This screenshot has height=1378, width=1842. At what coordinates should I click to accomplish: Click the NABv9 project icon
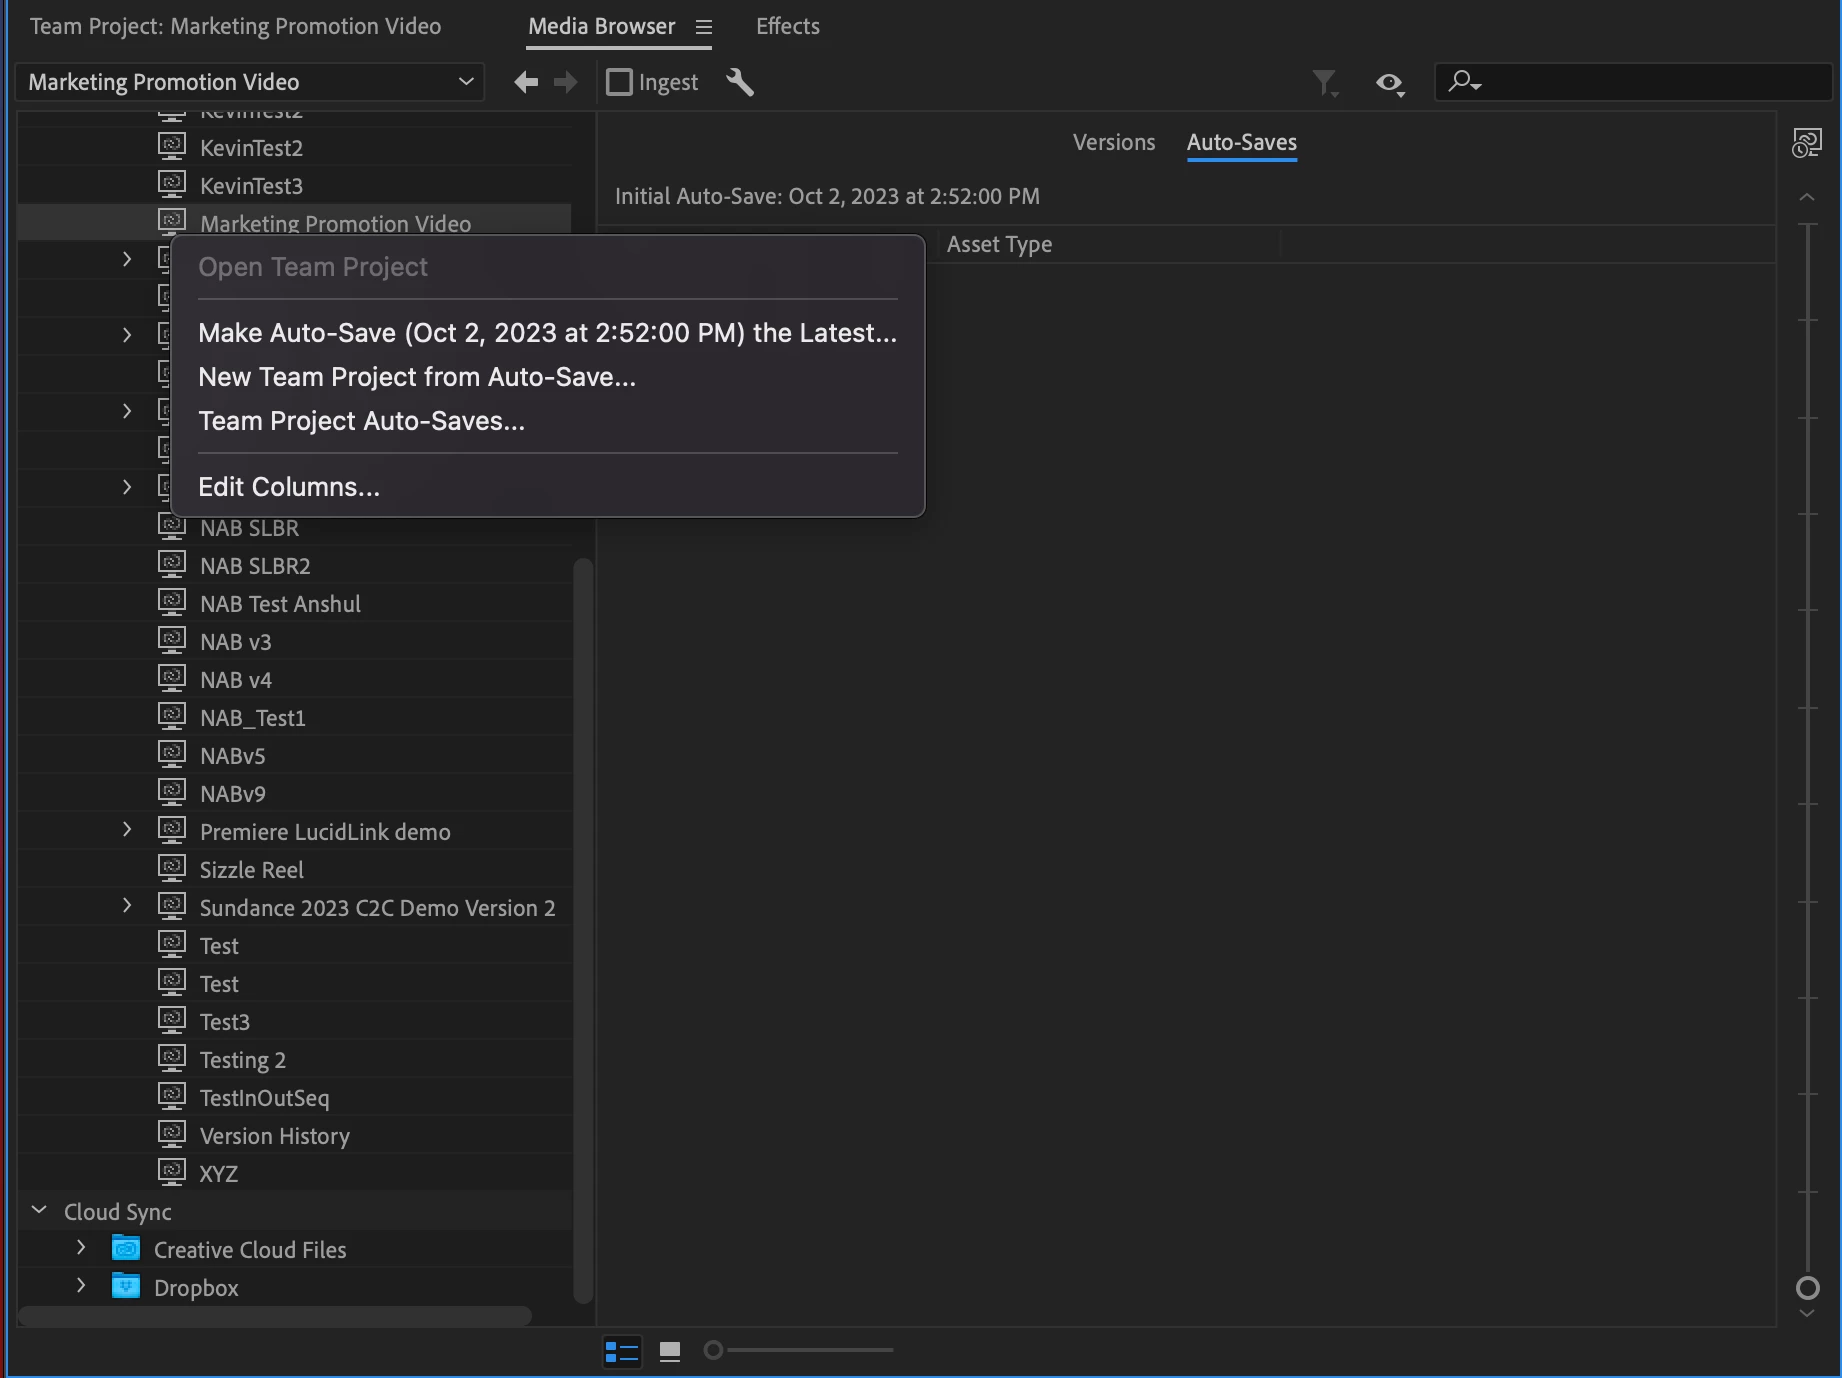[172, 792]
